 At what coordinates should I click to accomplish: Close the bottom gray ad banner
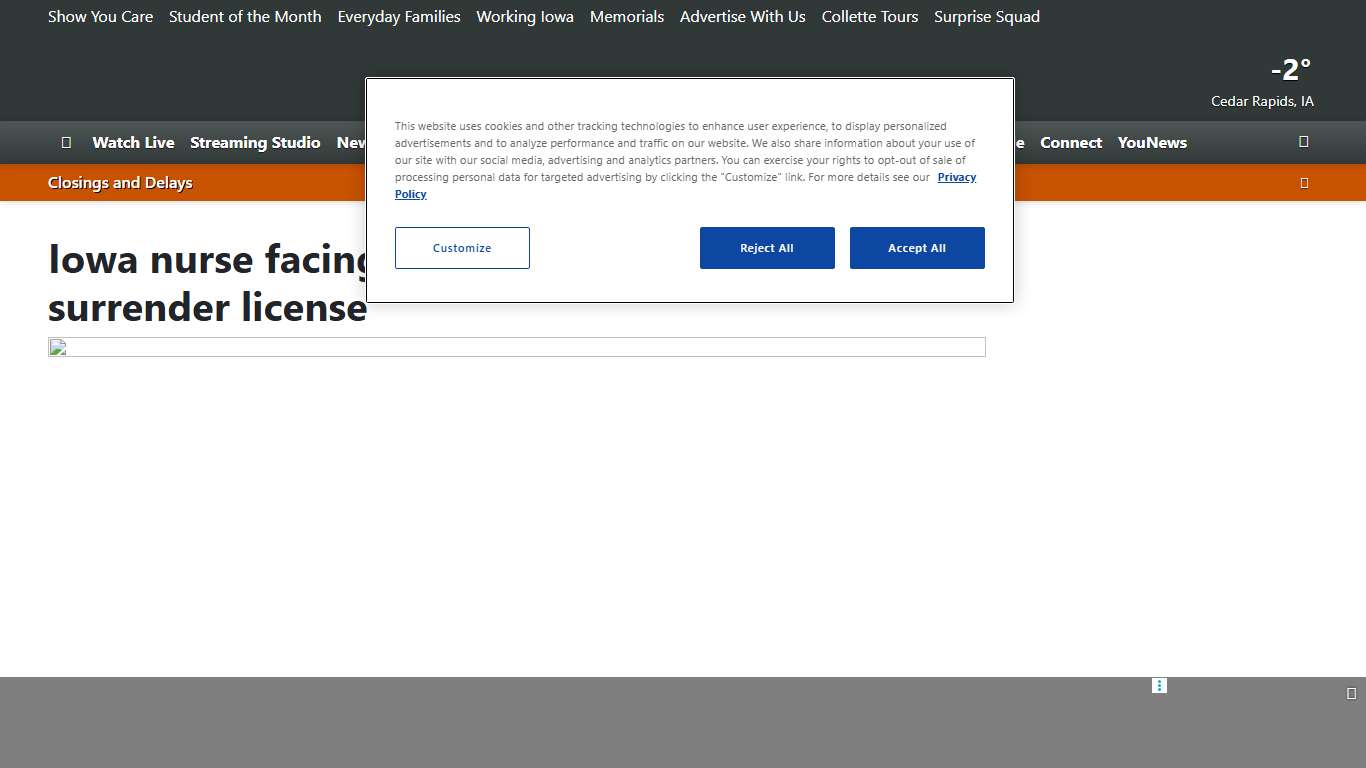pyautogui.click(x=1351, y=694)
